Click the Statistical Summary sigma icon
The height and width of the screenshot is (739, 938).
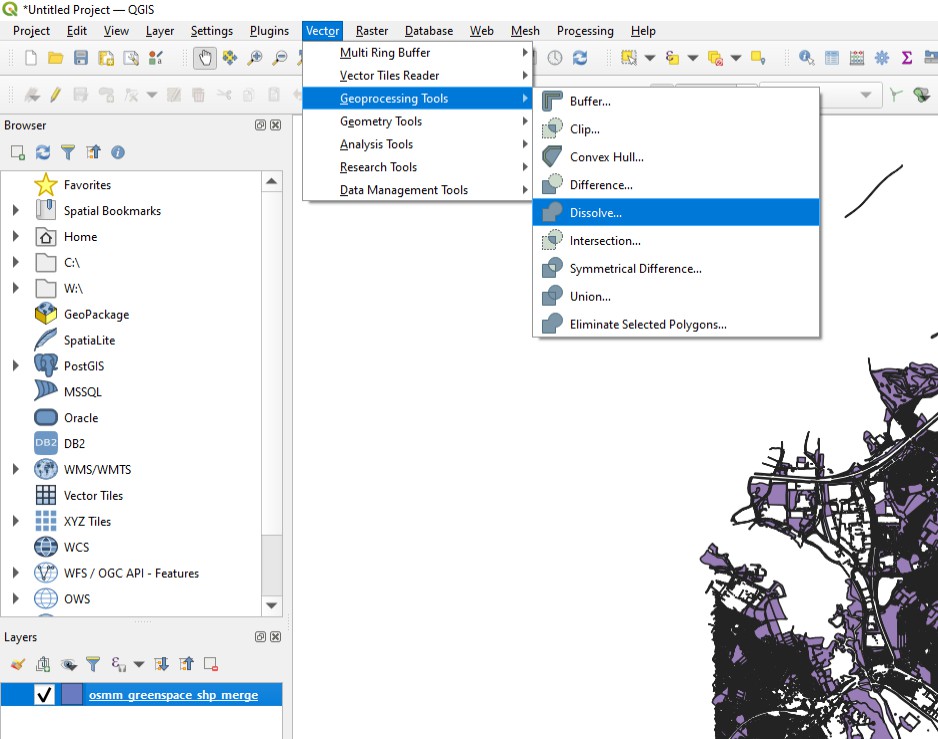pos(906,58)
